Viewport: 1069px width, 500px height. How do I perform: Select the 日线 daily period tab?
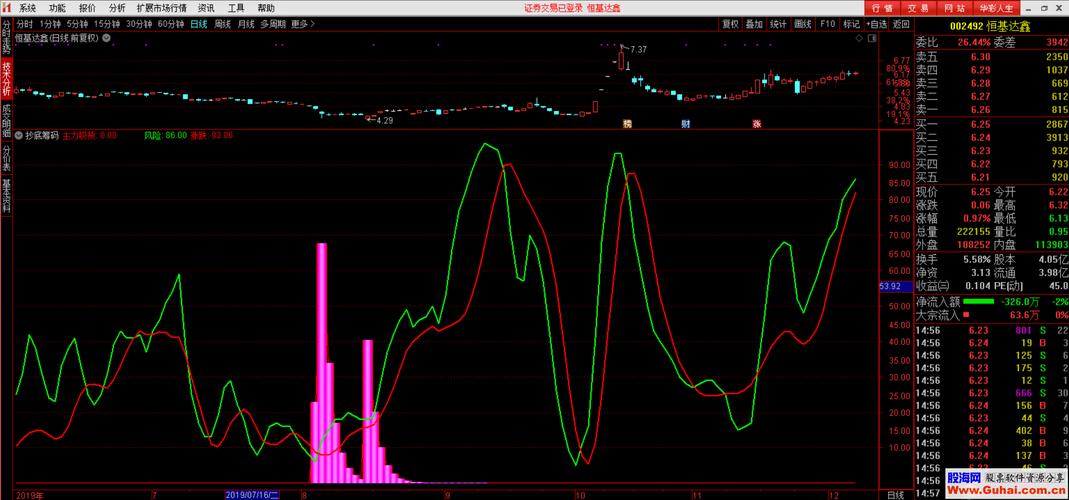click(199, 24)
